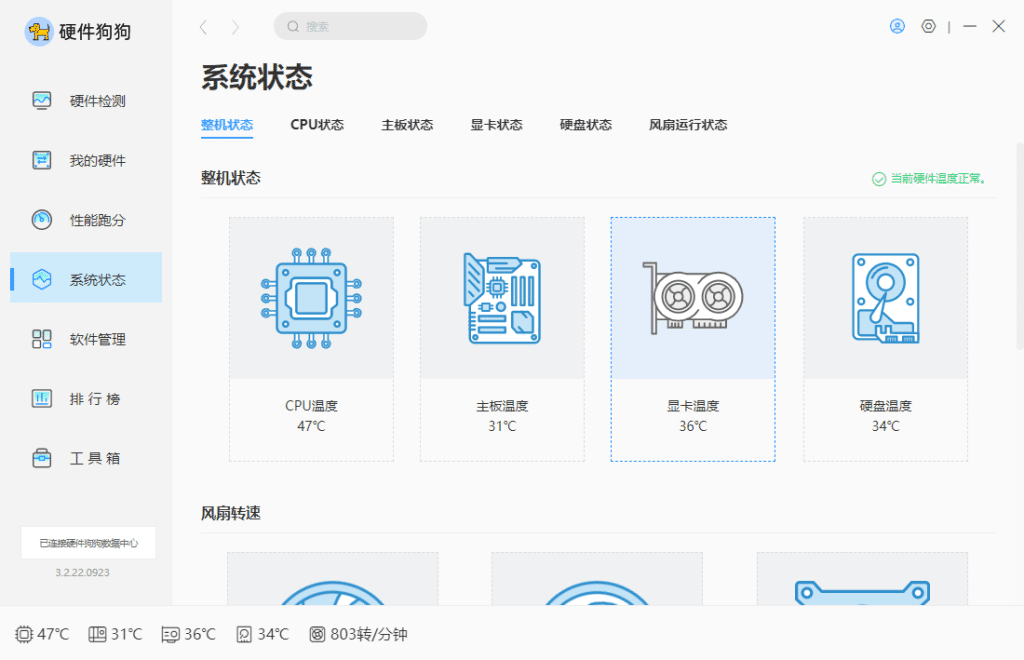Open the settings hexagon icon

tap(929, 26)
